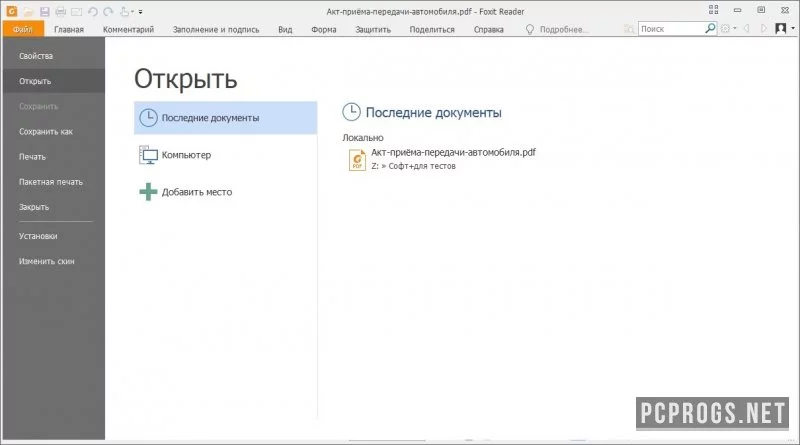The width and height of the screenshot is (800, 445).
Task: Choose Сохранить как in the sidebar
Action: tap(53, 132)
